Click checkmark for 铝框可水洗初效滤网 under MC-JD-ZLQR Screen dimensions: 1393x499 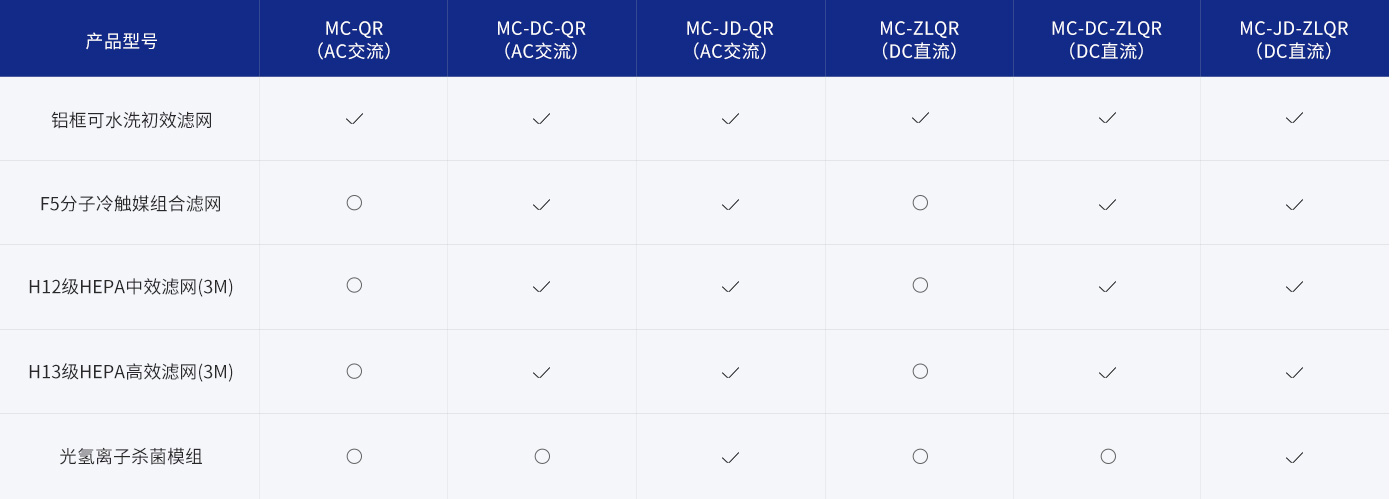pos(1294,118)
